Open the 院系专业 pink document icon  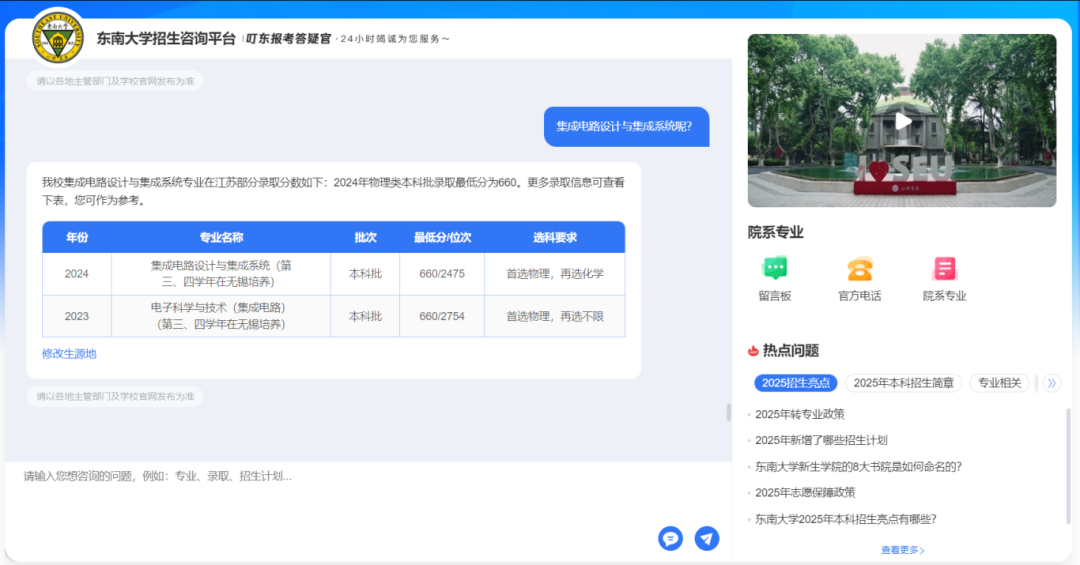click(x=944, y=268)
